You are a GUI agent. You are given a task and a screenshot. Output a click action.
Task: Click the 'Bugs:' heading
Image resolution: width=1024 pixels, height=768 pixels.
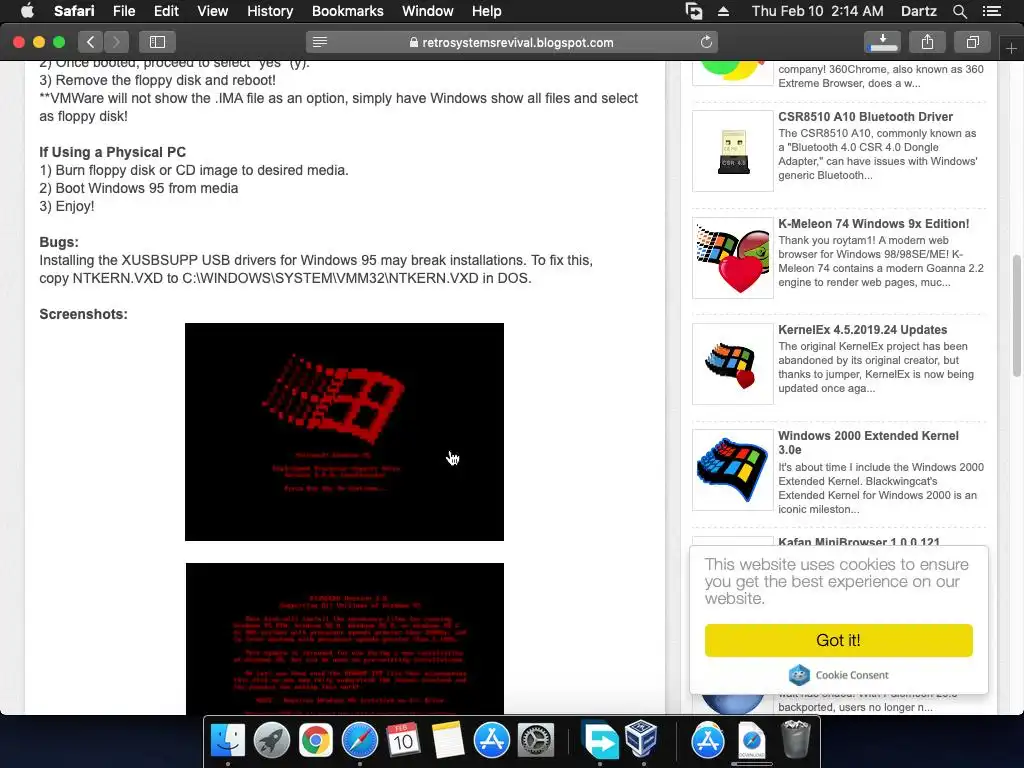pos(59,242)
